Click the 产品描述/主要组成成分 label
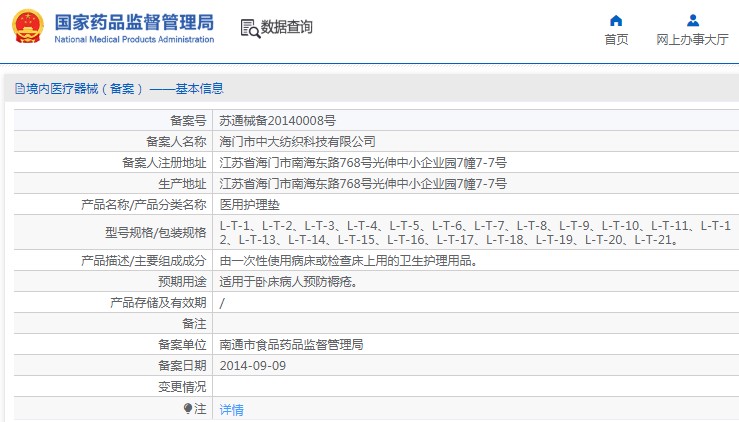Screen dimensions: 739x422 coord(144,260)
